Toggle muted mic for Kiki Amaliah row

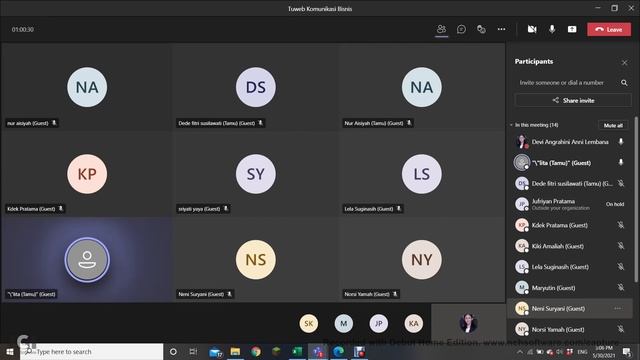point(621,246)
